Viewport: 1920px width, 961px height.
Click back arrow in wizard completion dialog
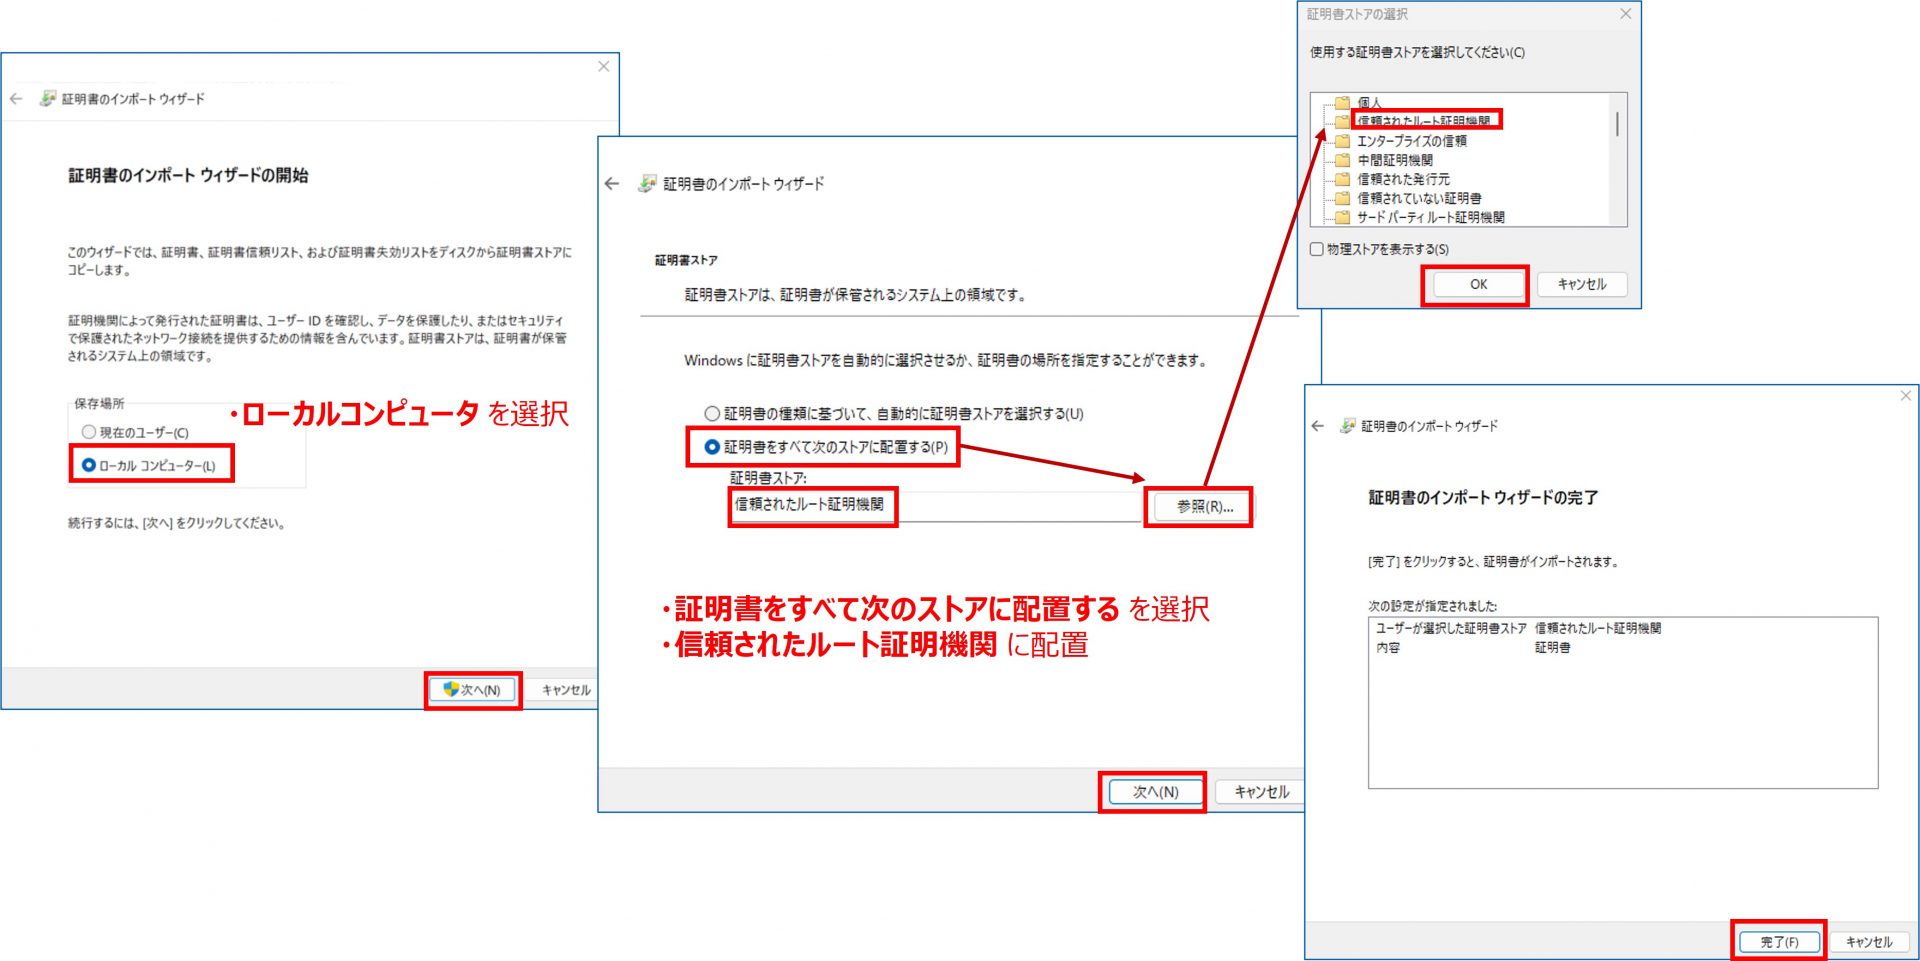click(1317, 426)
